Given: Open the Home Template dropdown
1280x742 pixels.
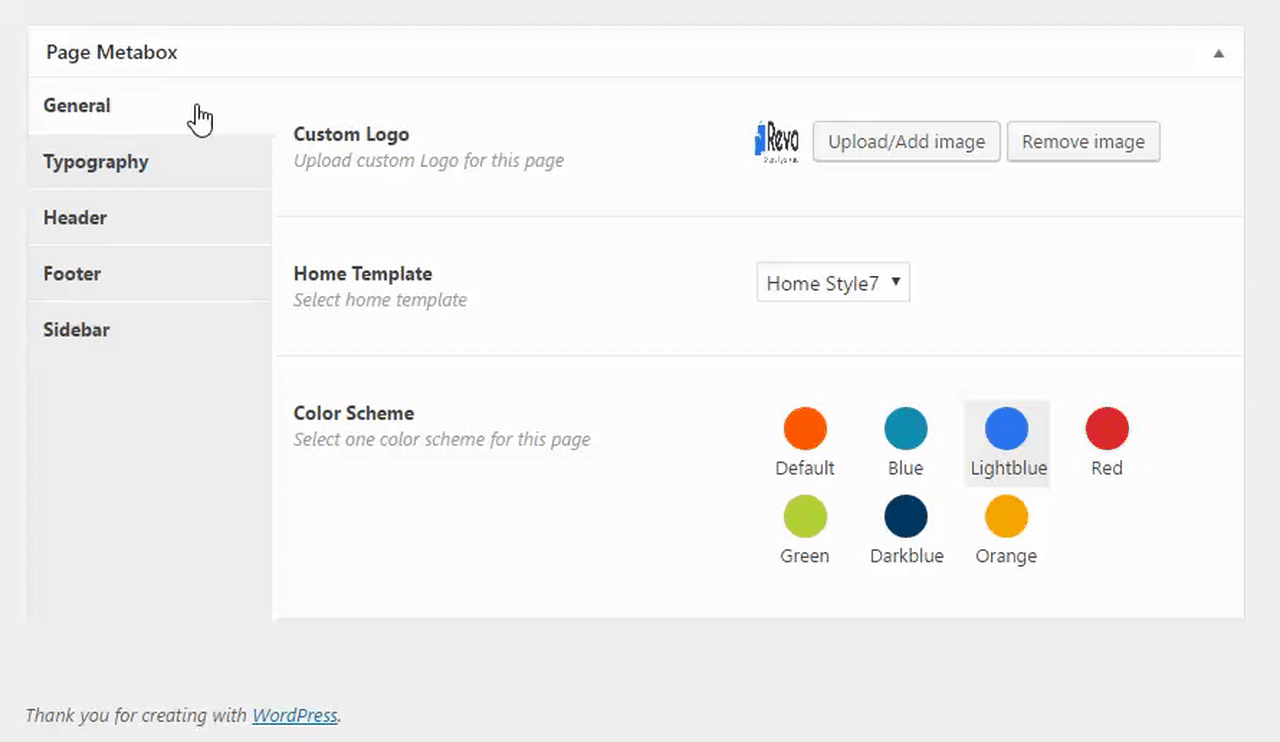Looking at the screenshot, I should click(833, 283).
